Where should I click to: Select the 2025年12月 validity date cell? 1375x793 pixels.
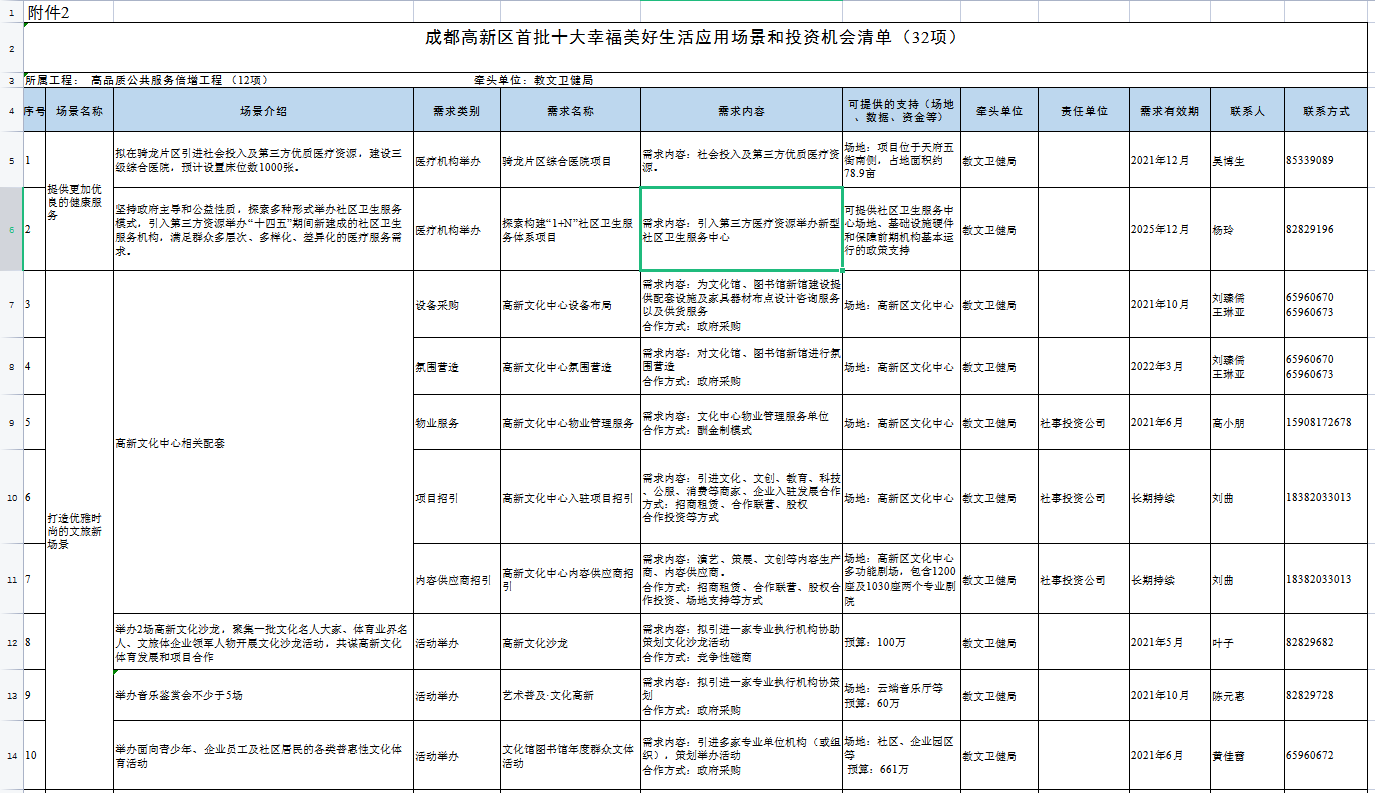pyautogui.click(x=1169, y=229)
